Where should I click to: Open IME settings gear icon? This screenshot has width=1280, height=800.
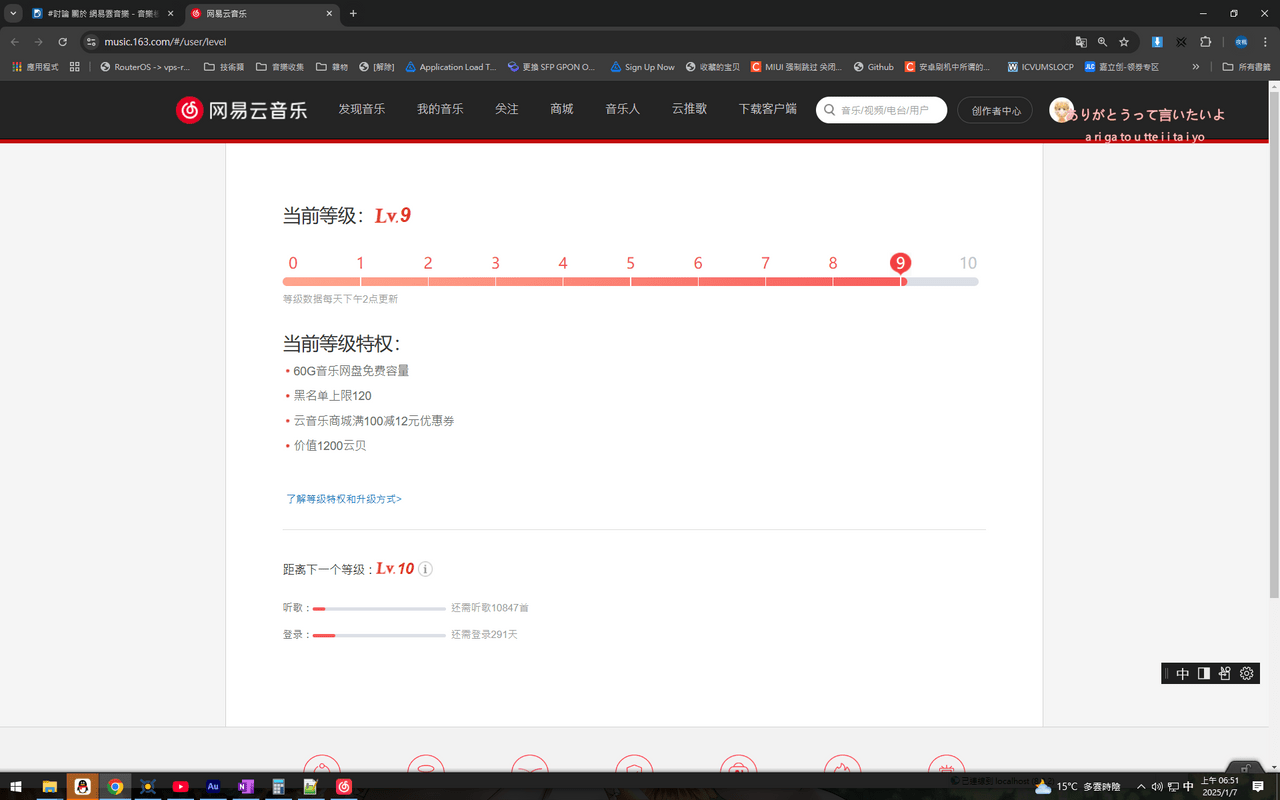tap(1246, 674)
